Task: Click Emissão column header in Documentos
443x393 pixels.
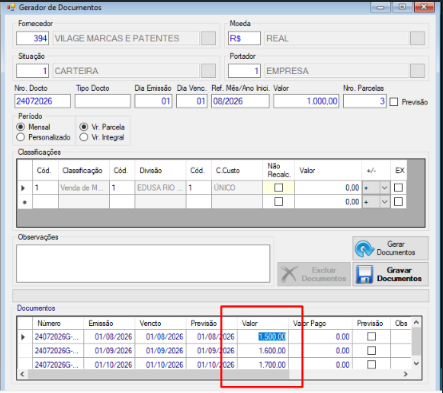Action: [x=109, y=323]
